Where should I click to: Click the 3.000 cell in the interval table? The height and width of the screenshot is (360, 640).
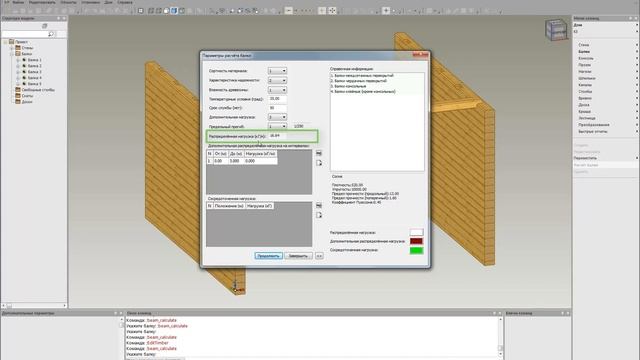pos(236,161)
